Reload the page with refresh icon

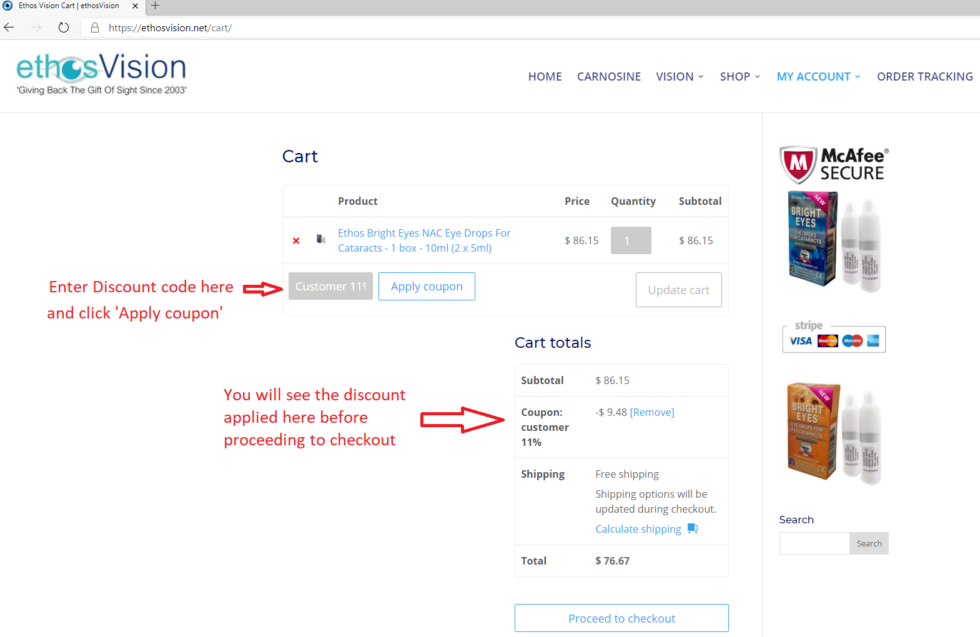tap(63, 28)
